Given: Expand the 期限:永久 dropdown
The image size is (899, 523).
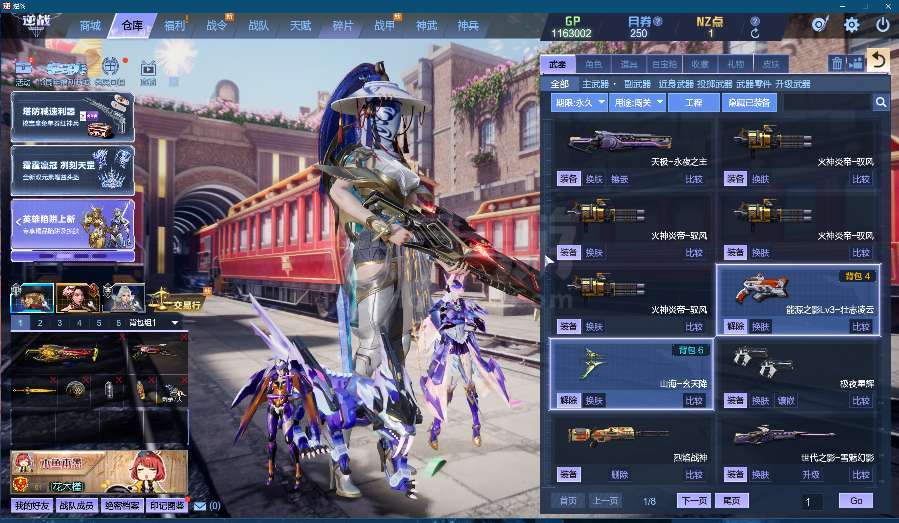Looking at the screenshot, I should coord(579,103).
